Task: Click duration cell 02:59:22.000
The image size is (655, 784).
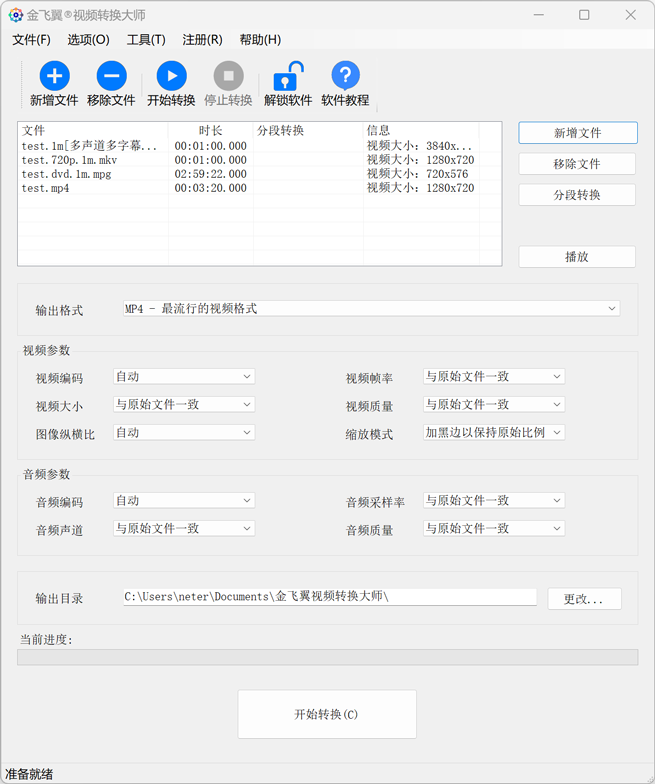Action: 210,174
